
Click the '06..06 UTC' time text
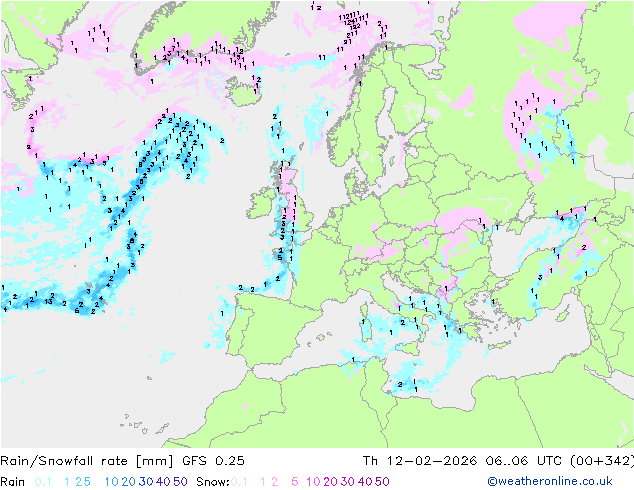pyautogui.click(x=524, y=461)
